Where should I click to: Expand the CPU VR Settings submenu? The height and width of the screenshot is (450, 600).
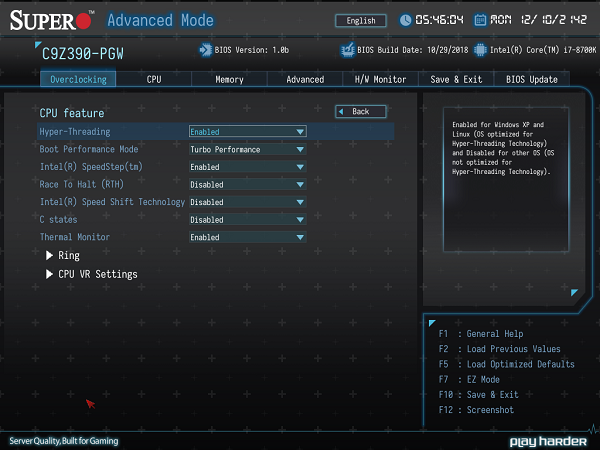91,274
